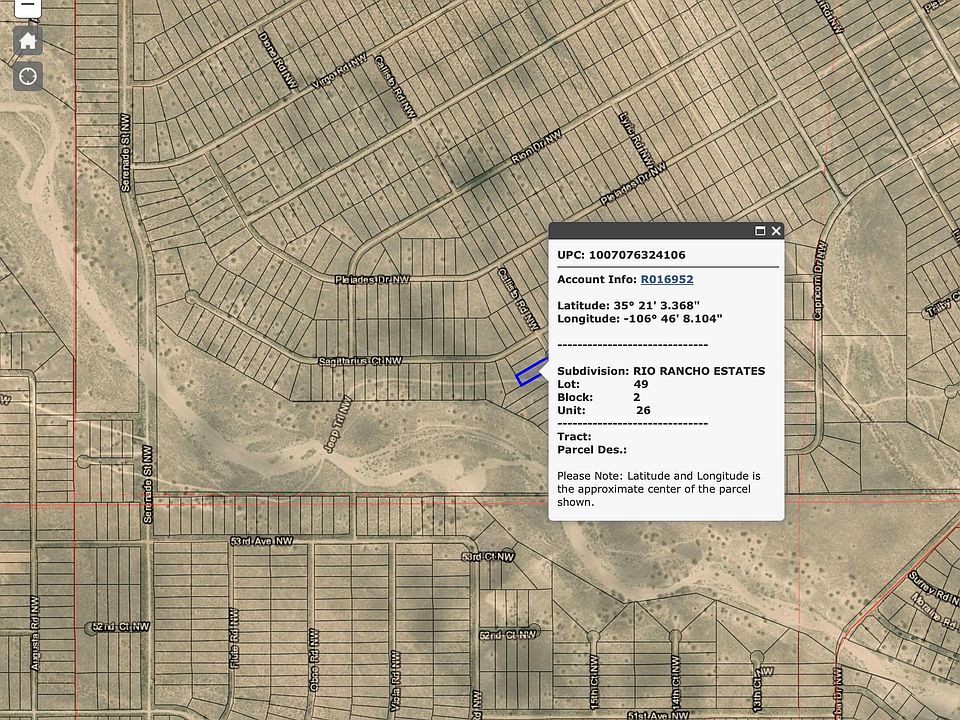Screen dimensions: 960x720
Task: Click the blue highlighted parcel outline
Action: tap(531, 372)
